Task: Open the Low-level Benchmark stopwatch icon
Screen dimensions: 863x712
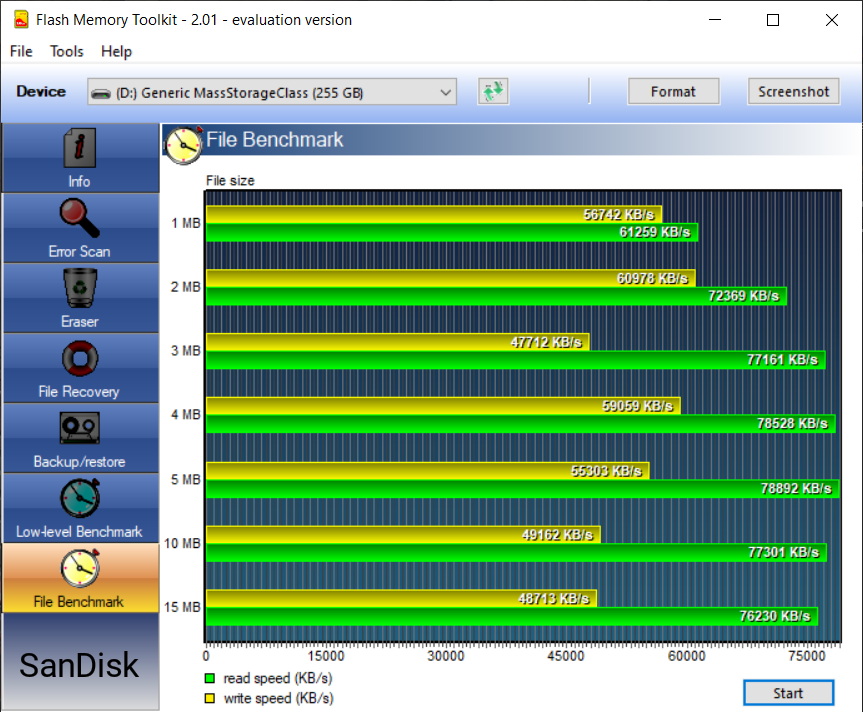Action: point(80,498)
